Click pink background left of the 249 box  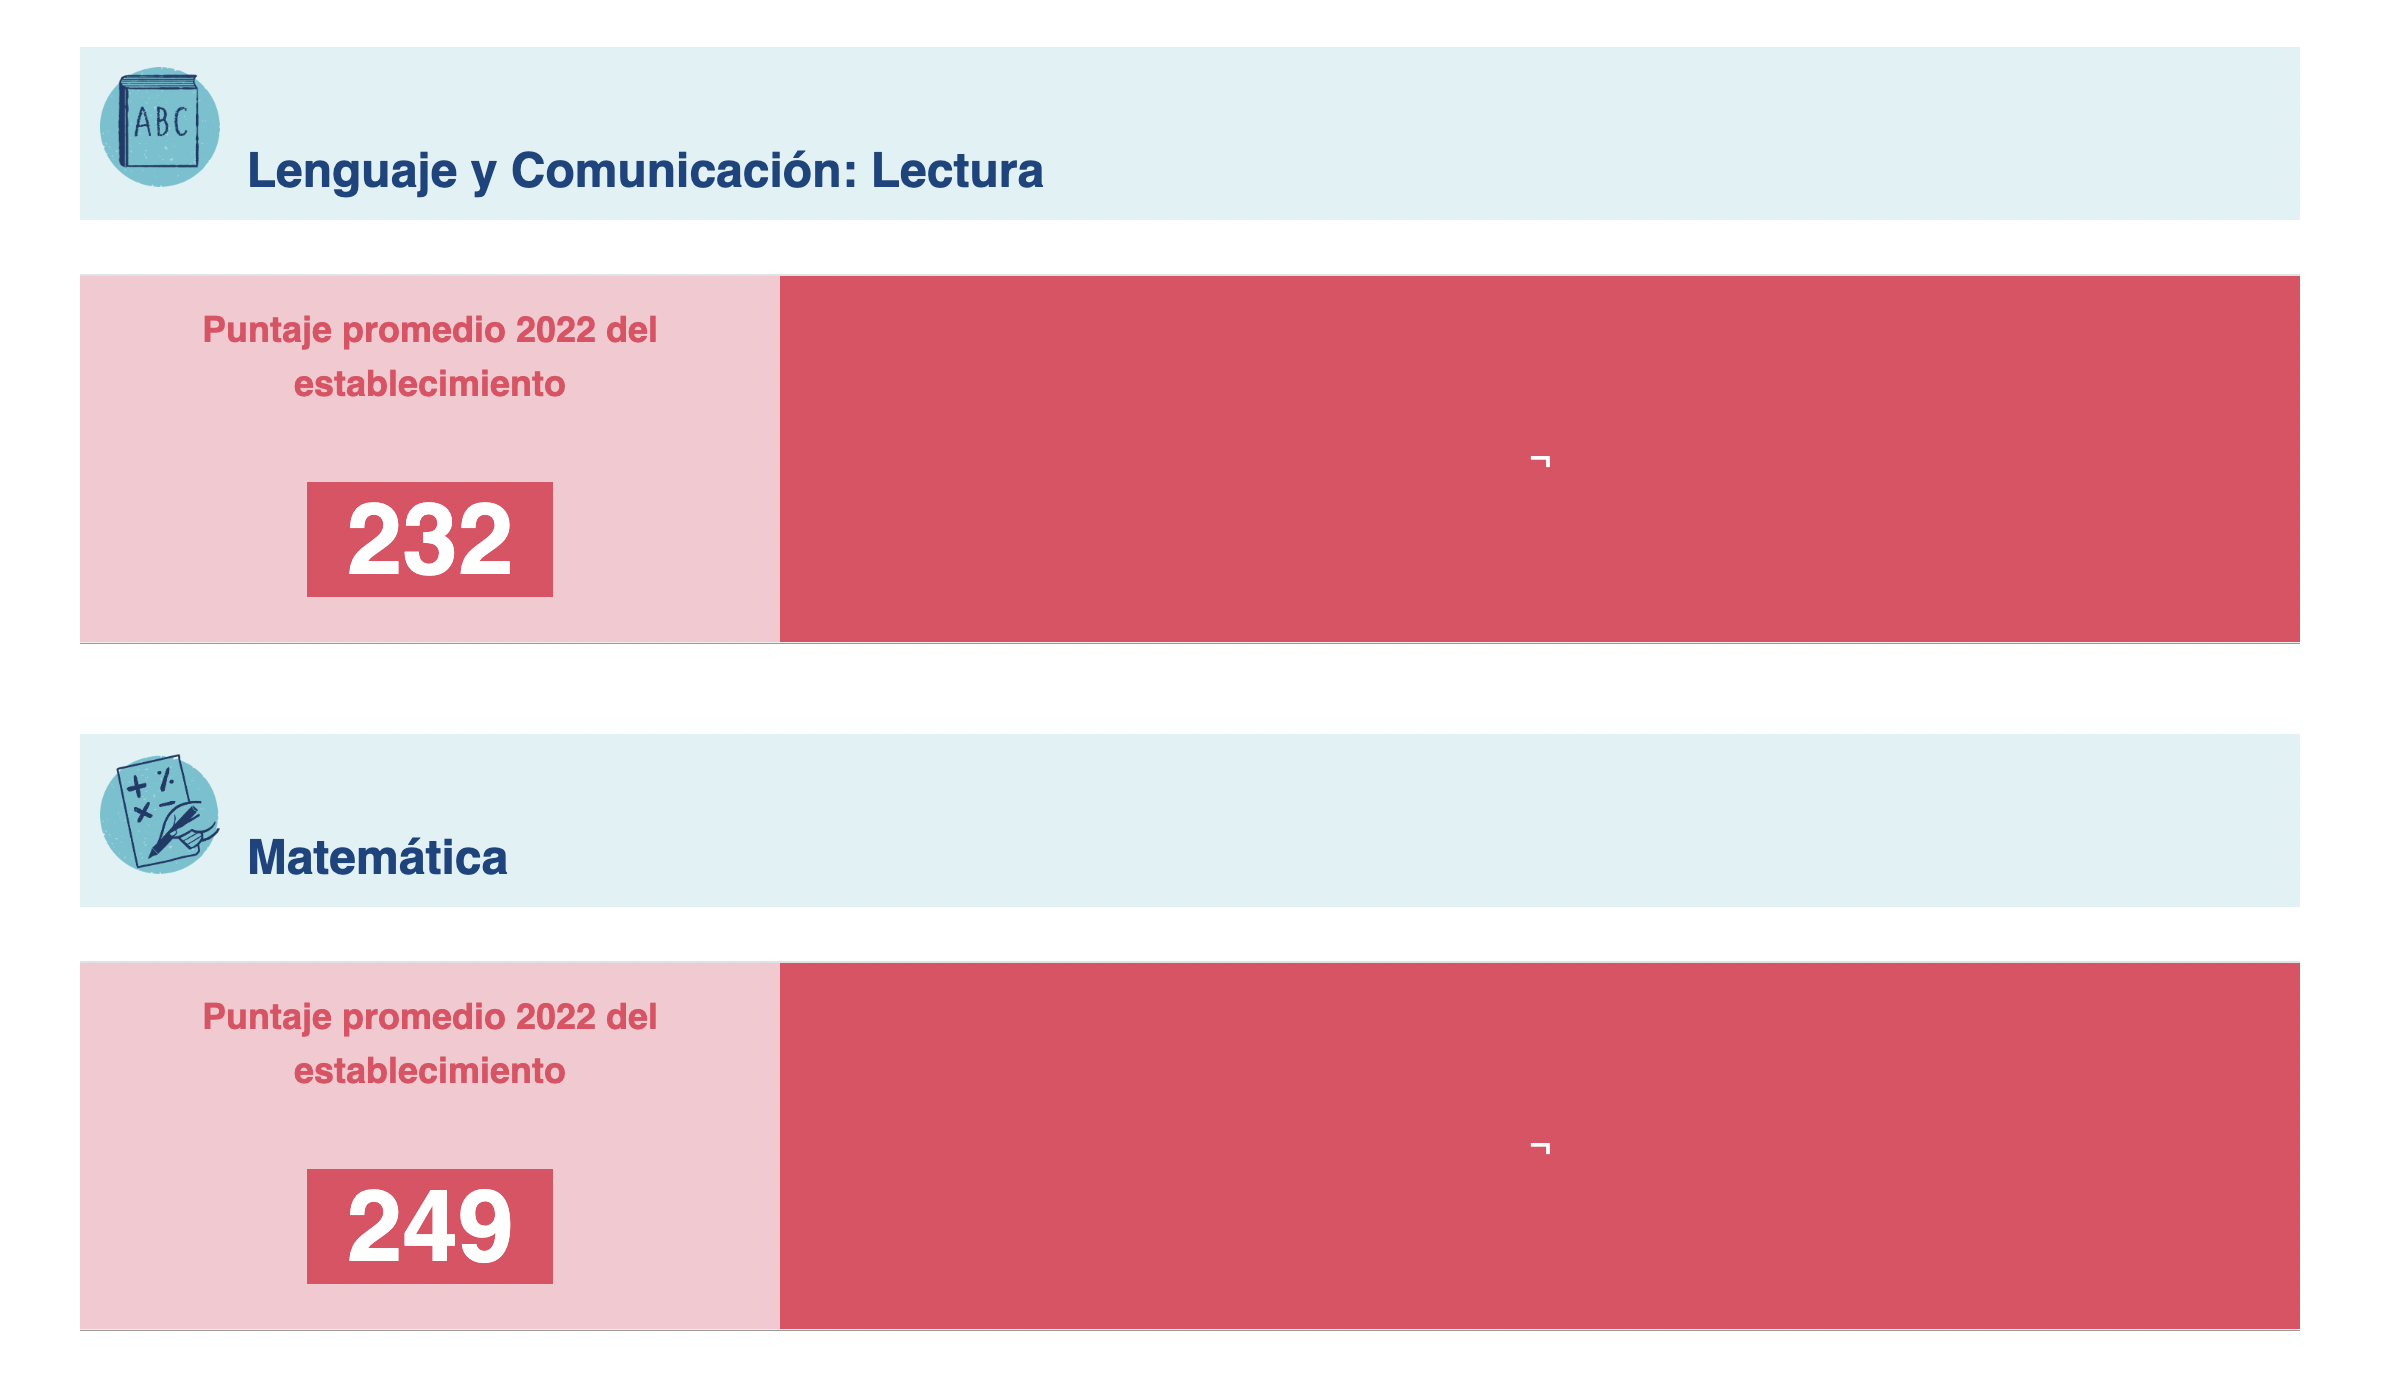point(190,1226)
